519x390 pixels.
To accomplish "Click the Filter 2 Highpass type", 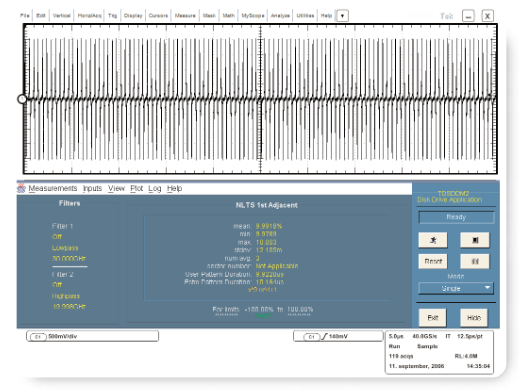I will tap(66, 296).
